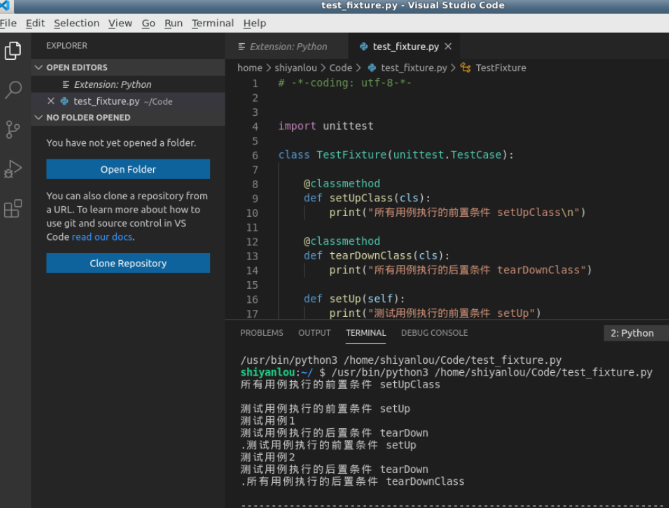Click line number 13 in the gutter
The width and height of the screenshot is (669, 508).
tap(252, 256)
